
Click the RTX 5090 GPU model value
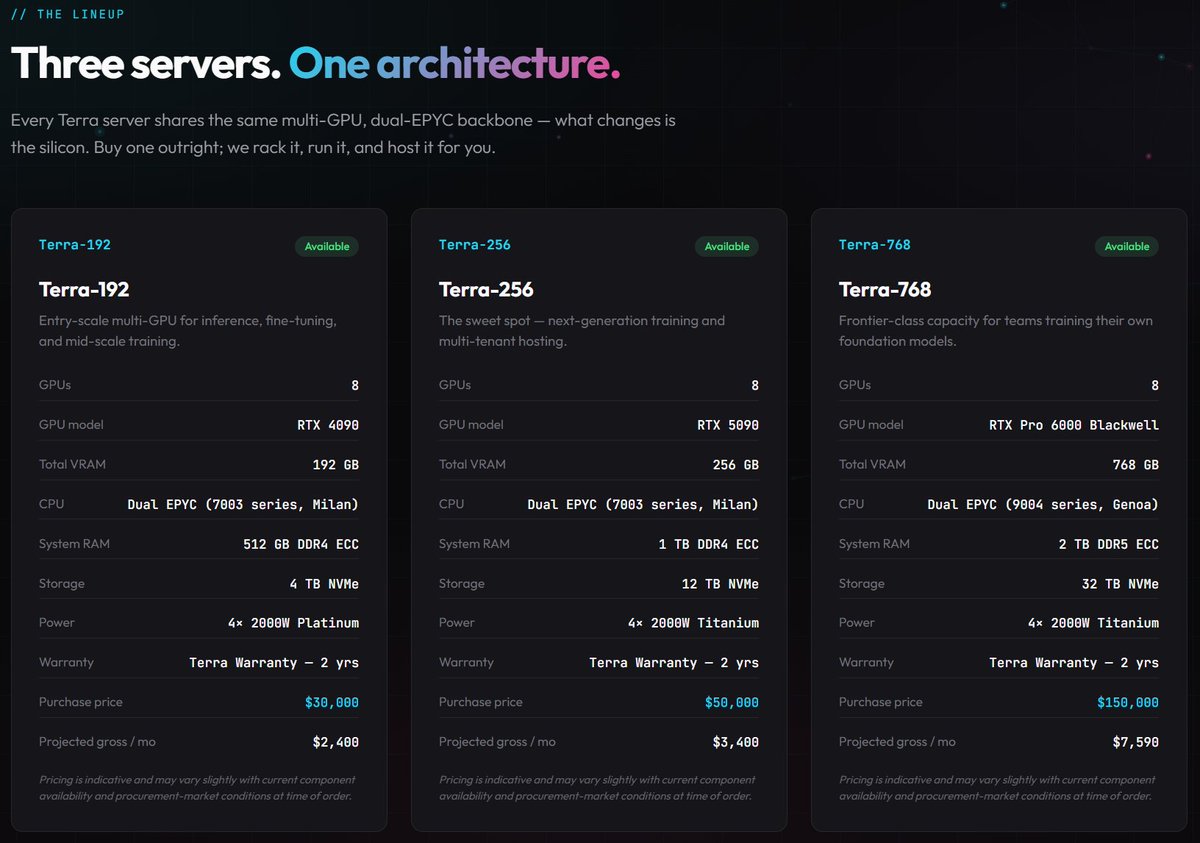[728, 425]
